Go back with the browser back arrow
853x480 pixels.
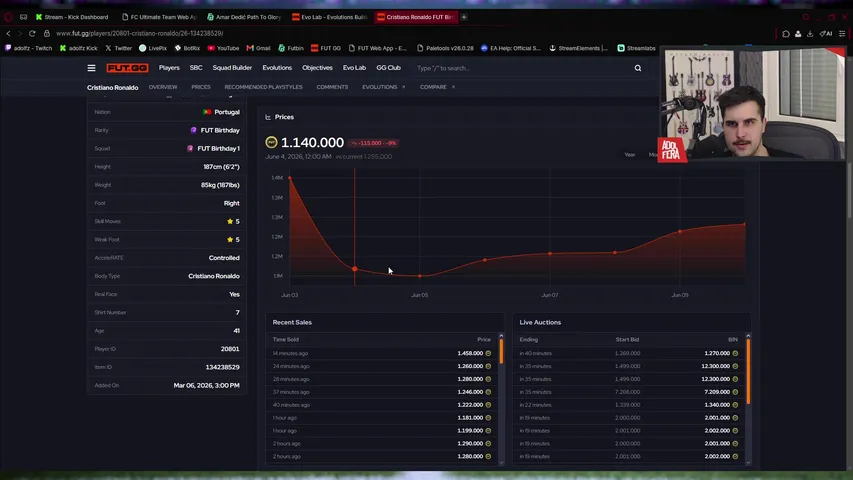[x=8, y=33]
